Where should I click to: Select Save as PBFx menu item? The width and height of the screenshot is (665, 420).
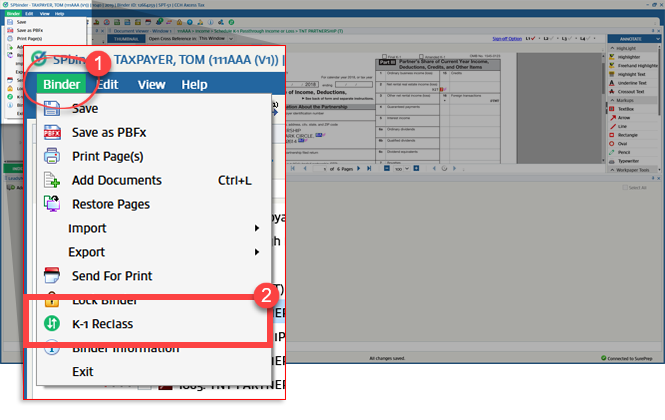(154, 132)
